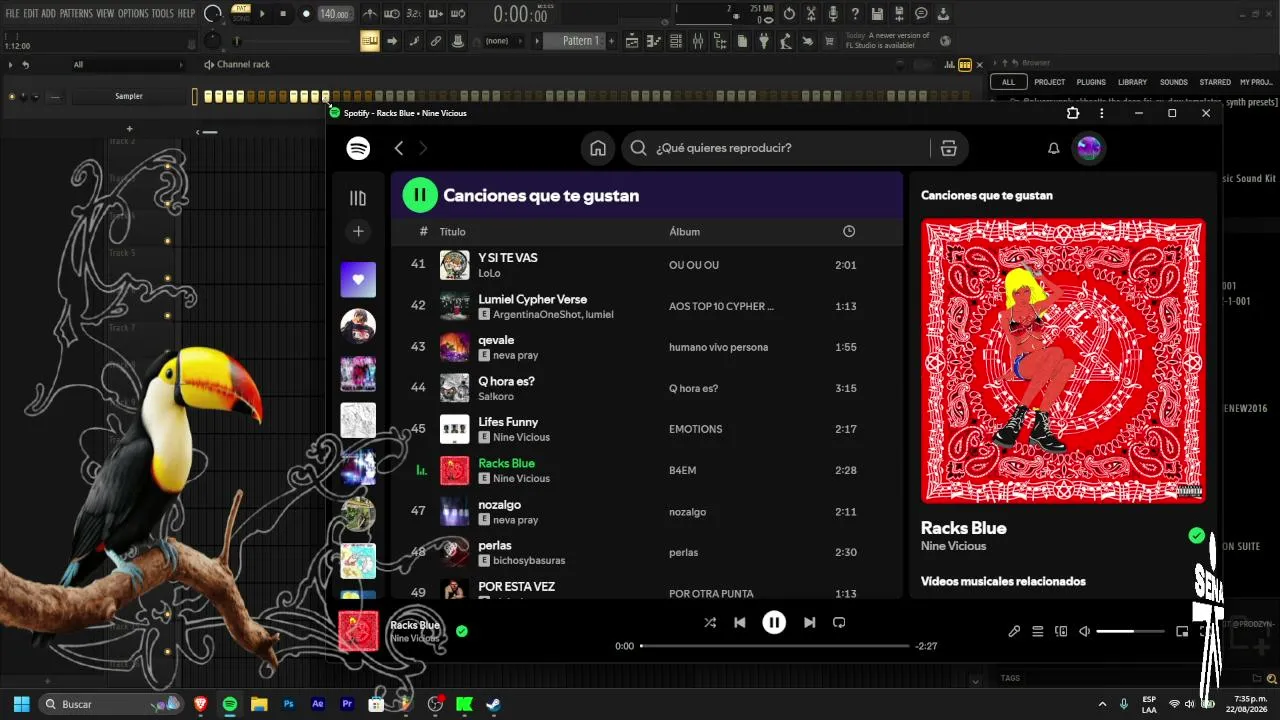Arm record in FL Studio transport

click(x=306, y=14)
